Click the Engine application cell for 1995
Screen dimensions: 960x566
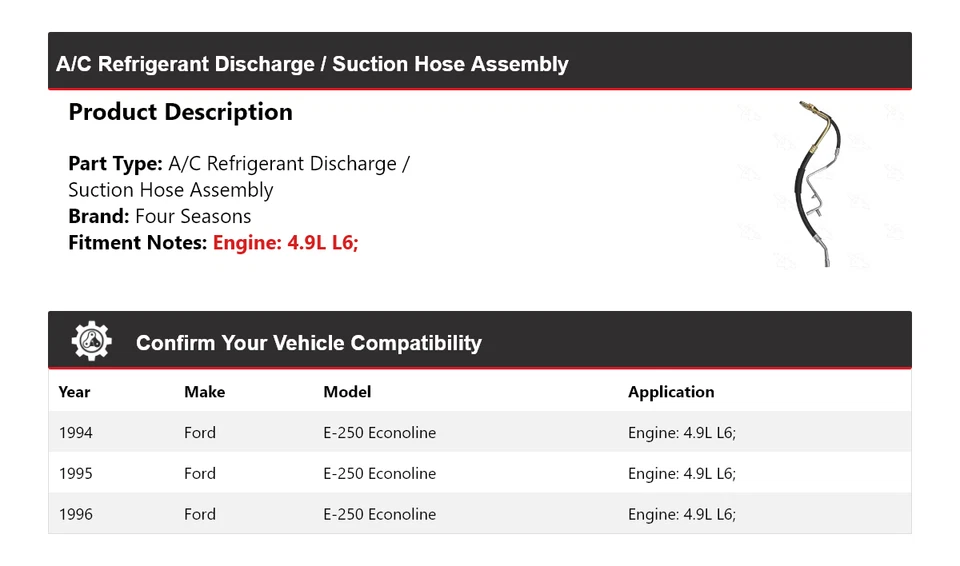pos(681,473)
